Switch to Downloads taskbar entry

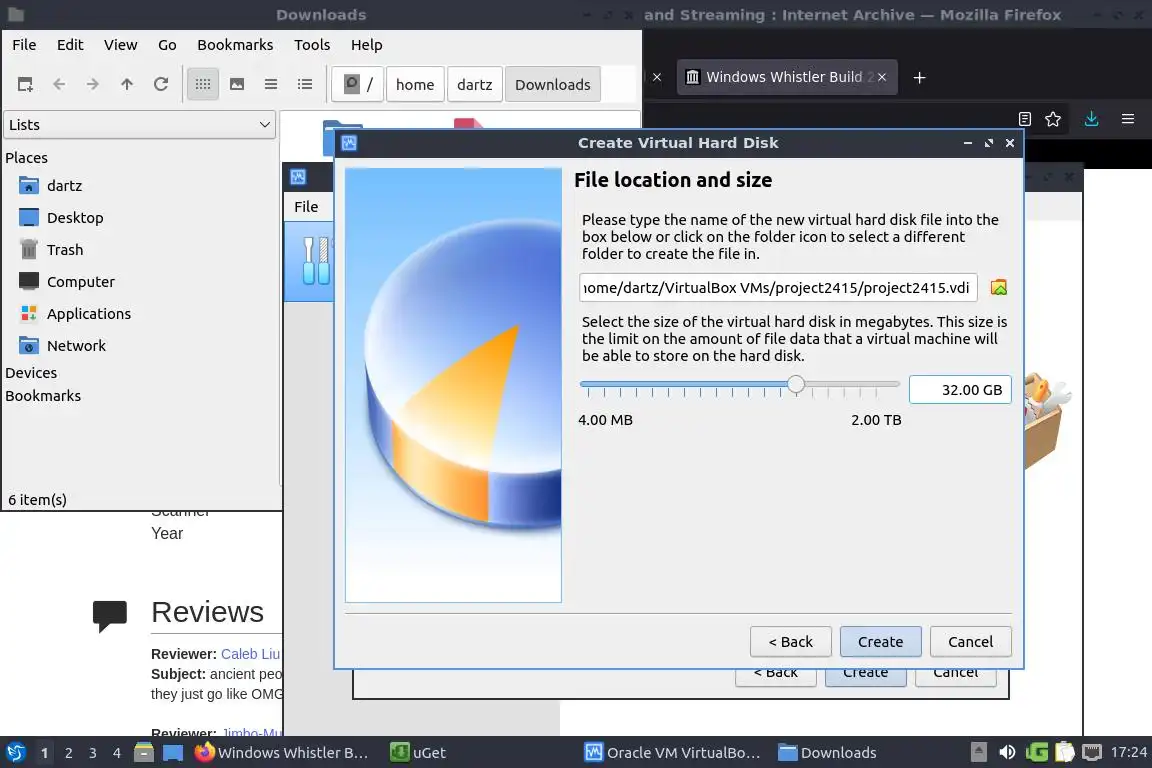[x=827, y=753]
